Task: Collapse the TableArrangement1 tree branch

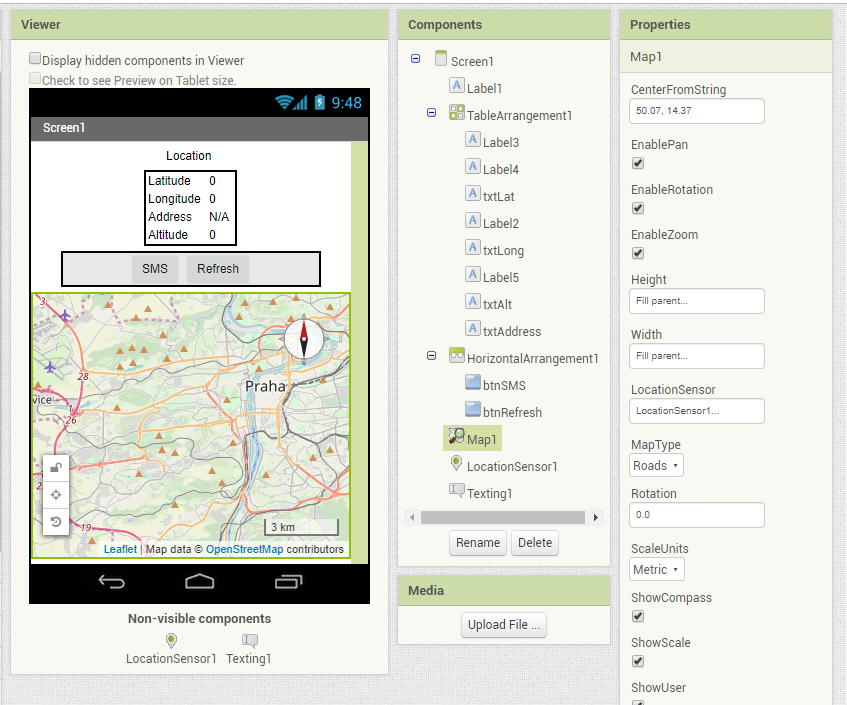Action: click(430, 112)
